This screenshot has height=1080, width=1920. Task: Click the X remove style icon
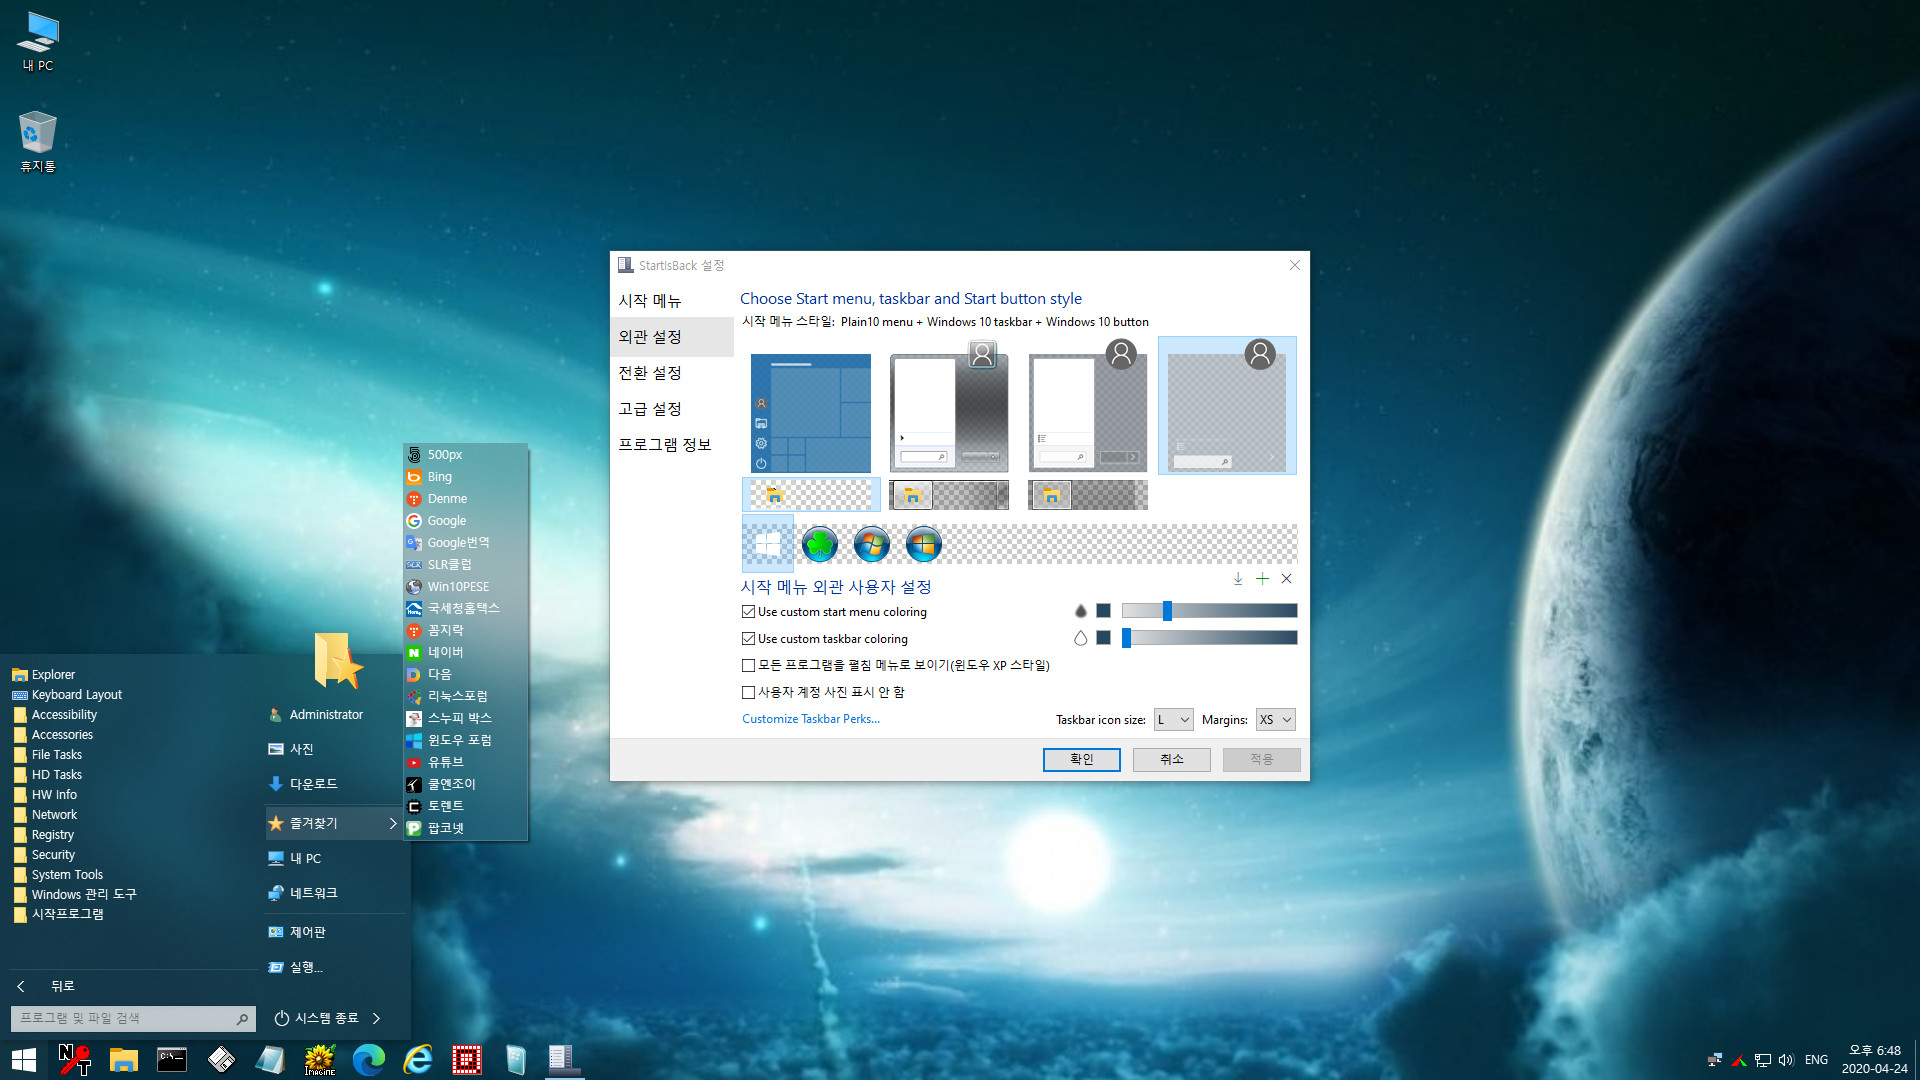(x=1287, y=579)
